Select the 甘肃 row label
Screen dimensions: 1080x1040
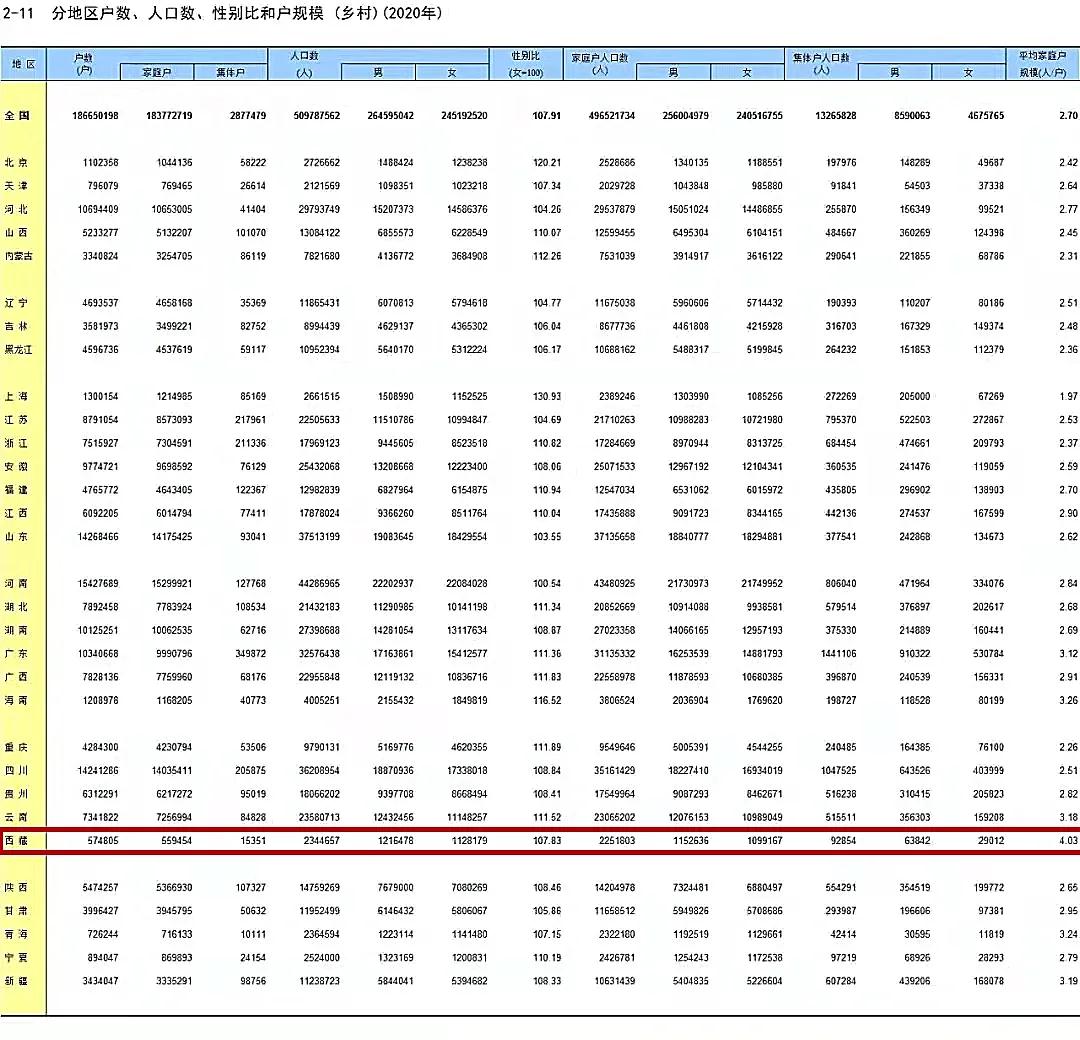point(17,912)
